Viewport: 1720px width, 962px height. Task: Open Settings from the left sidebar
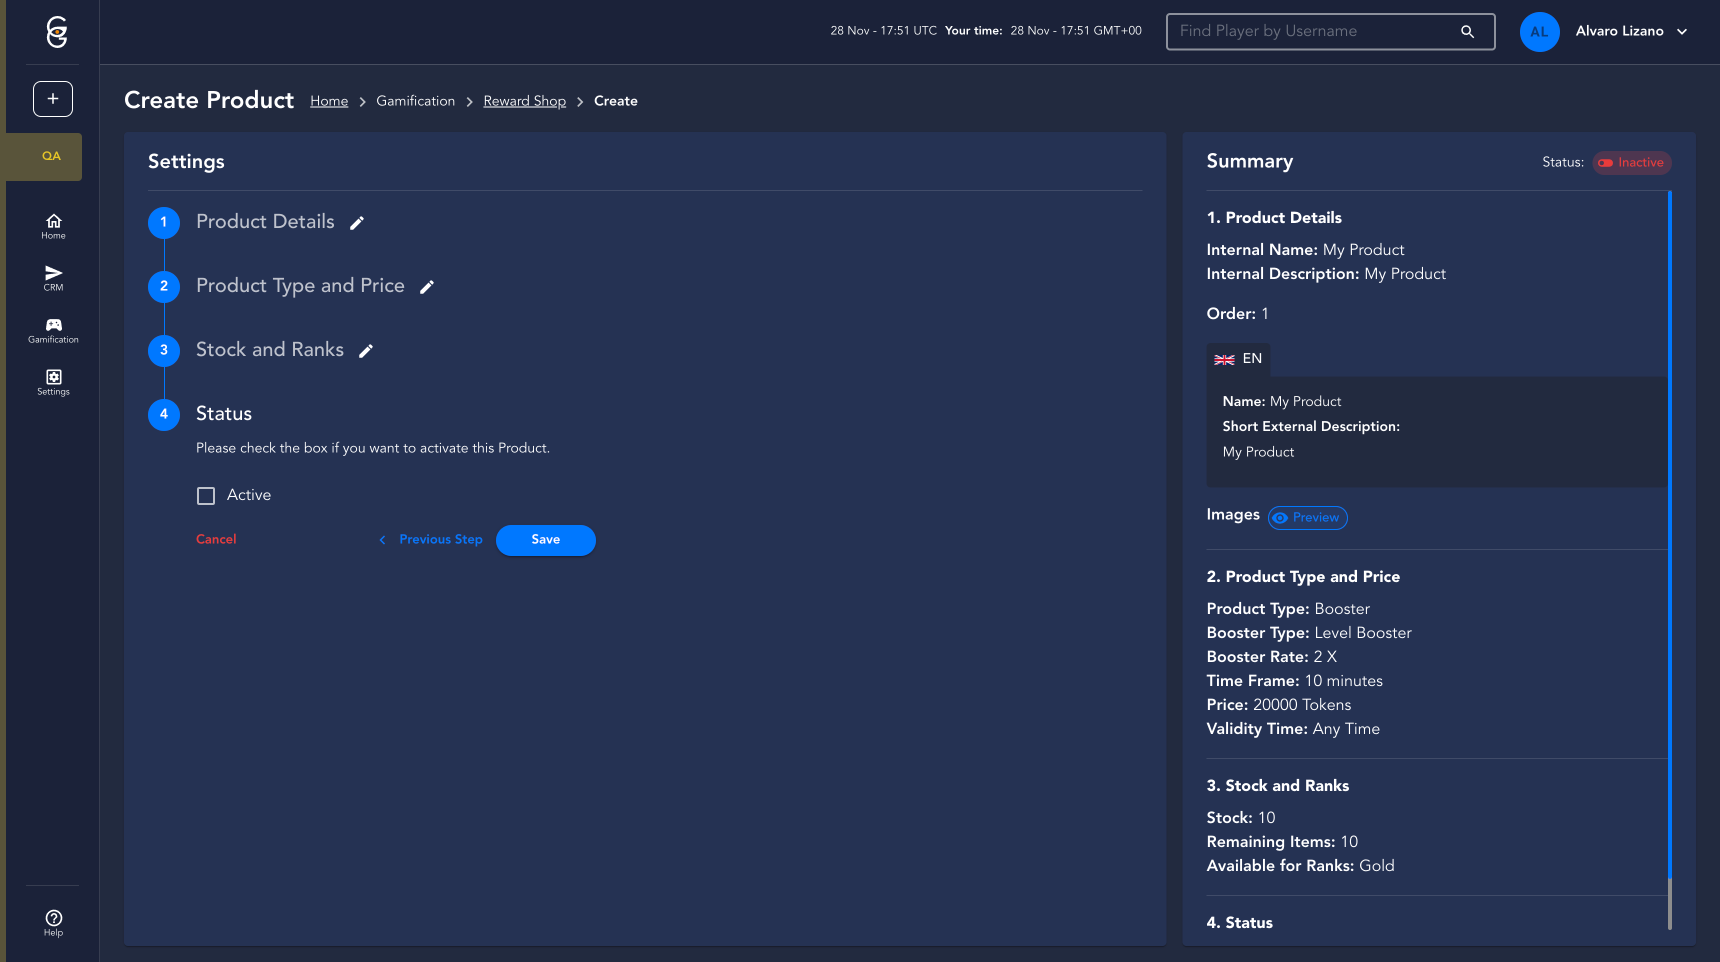[x=53, y=382]
